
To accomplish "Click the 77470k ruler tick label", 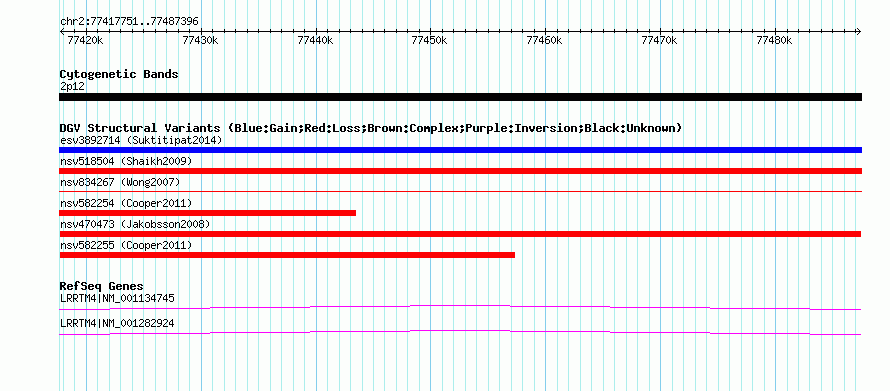I will pyautogui.click(x=660, y=40).
